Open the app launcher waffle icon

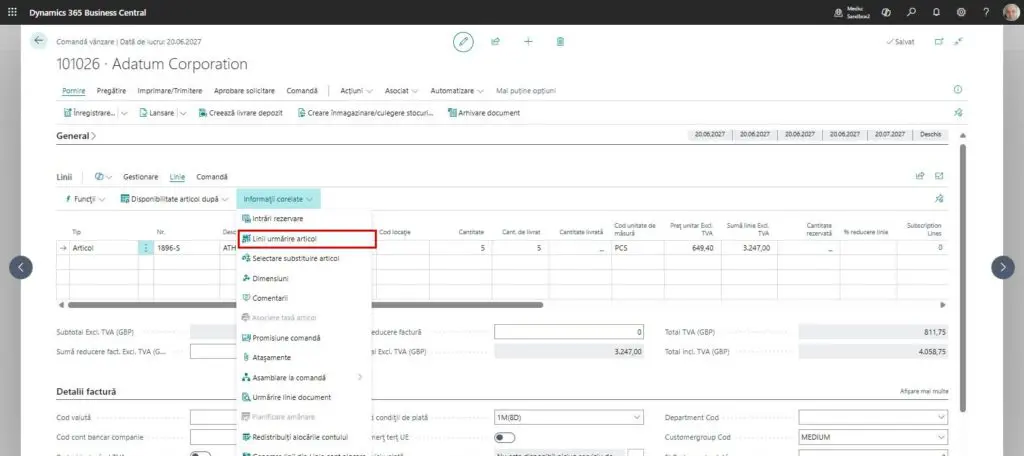point(12,12)
